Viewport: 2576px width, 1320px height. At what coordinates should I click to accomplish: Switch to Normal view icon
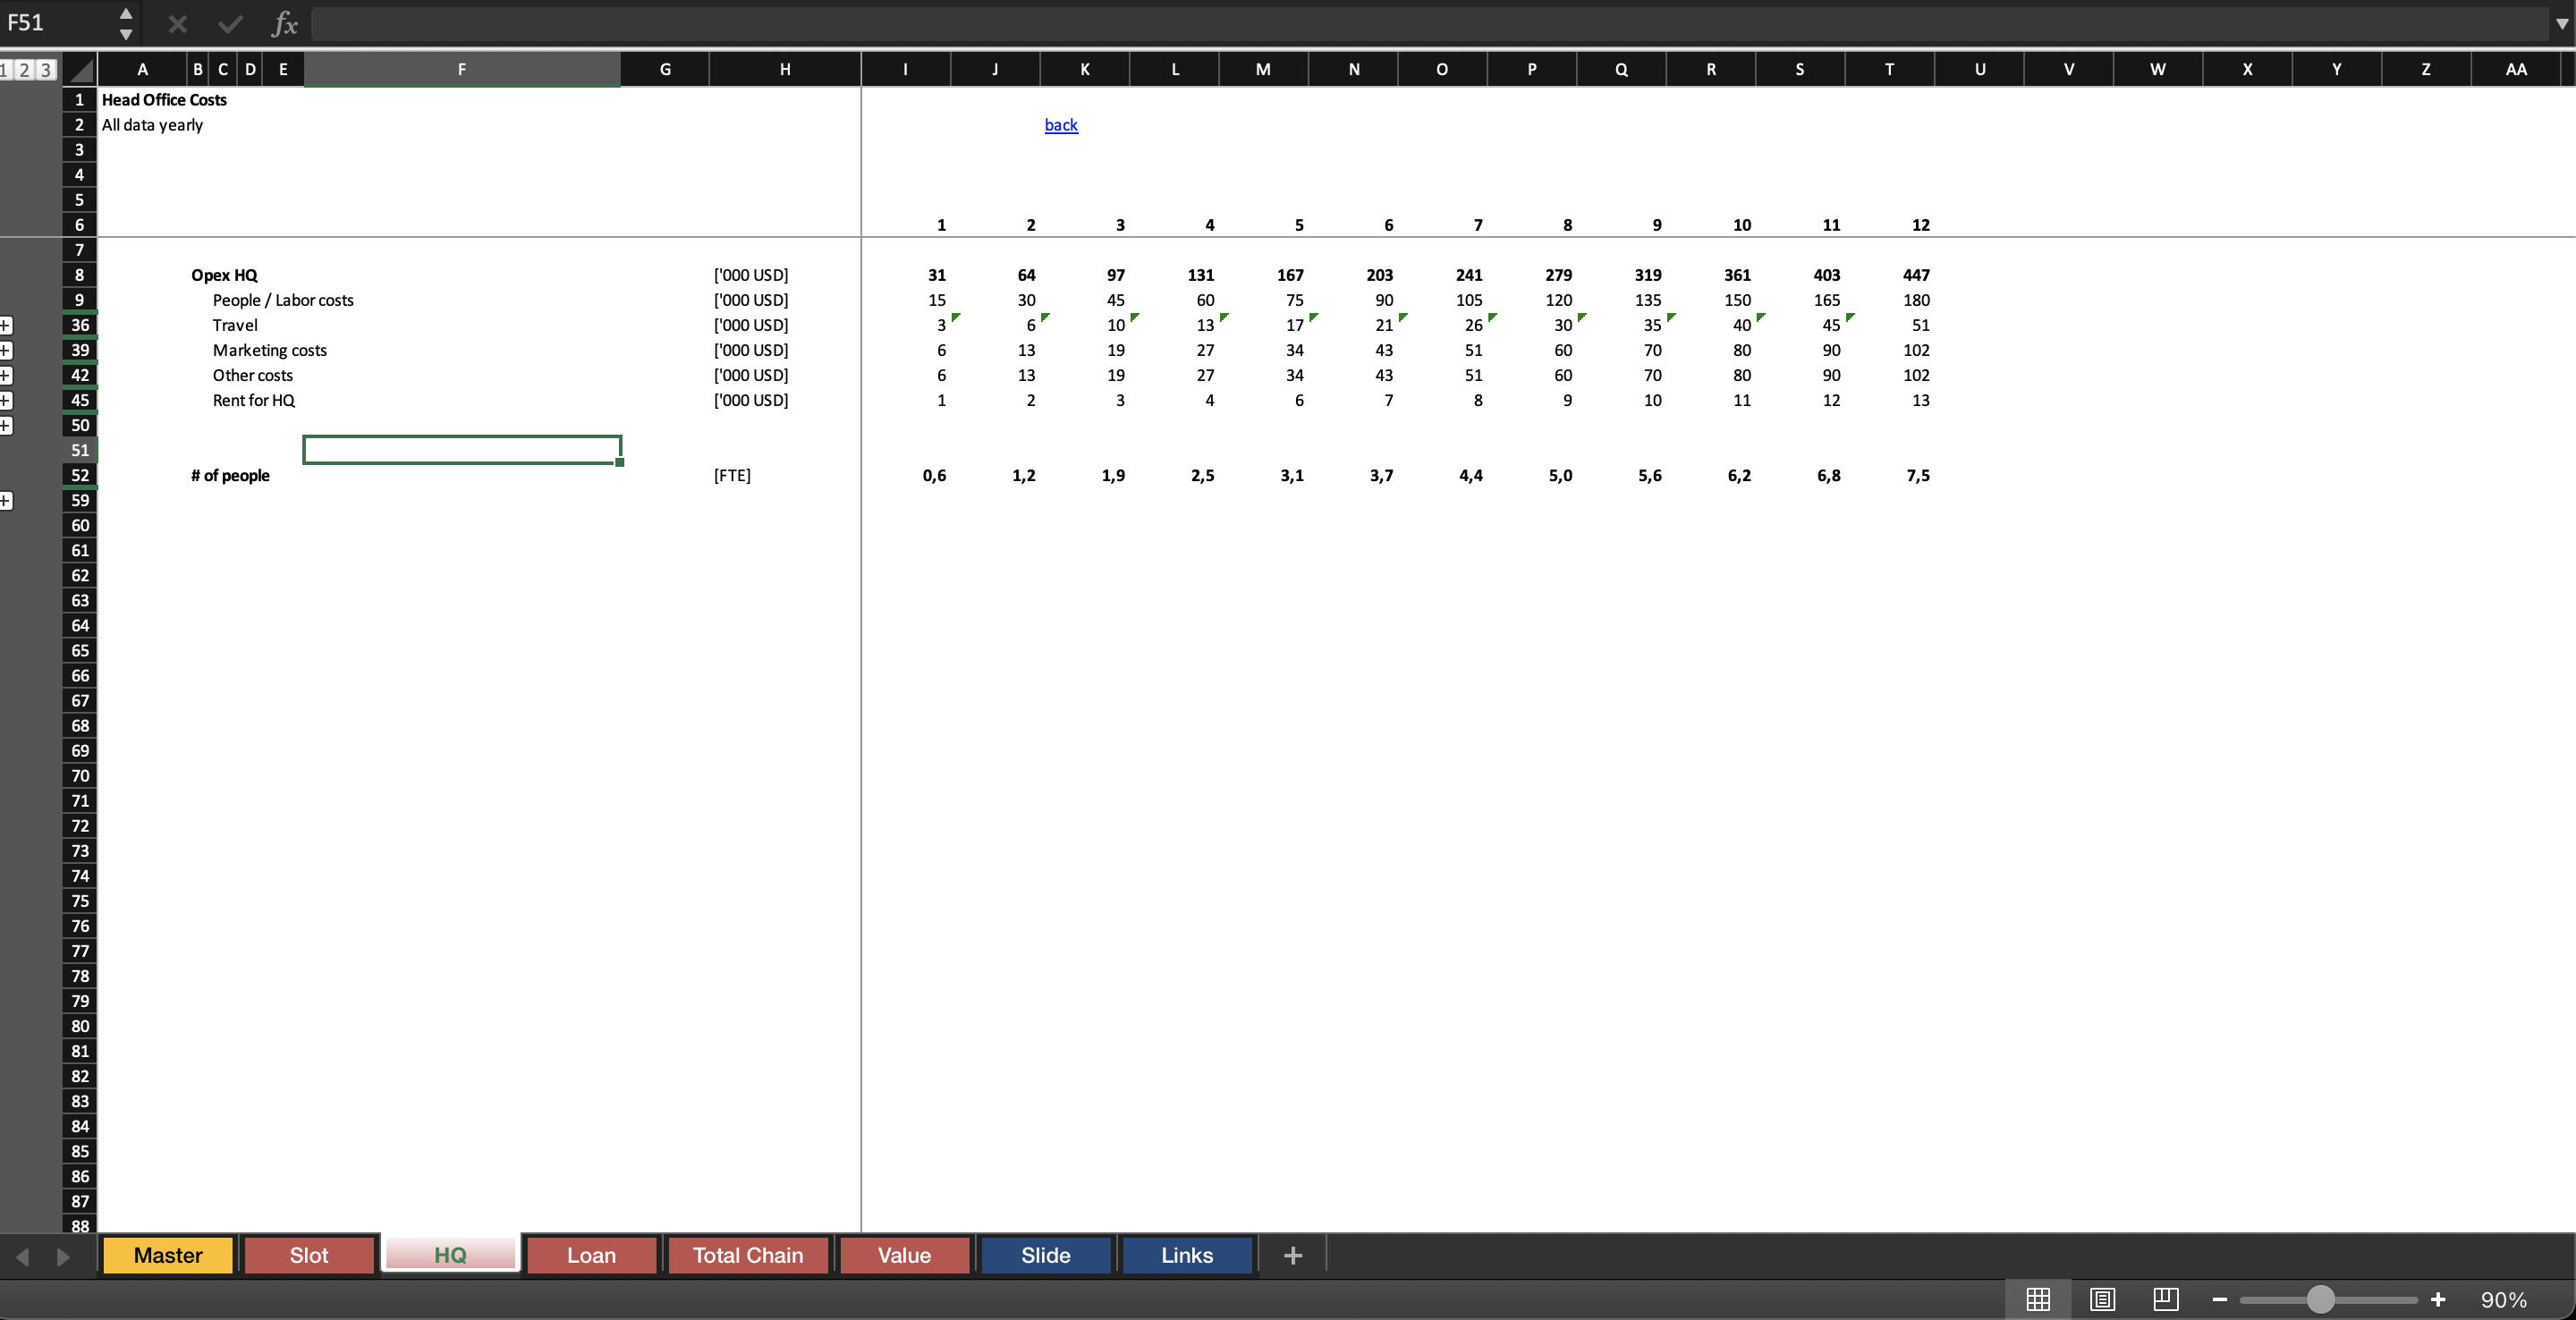2038,1299
